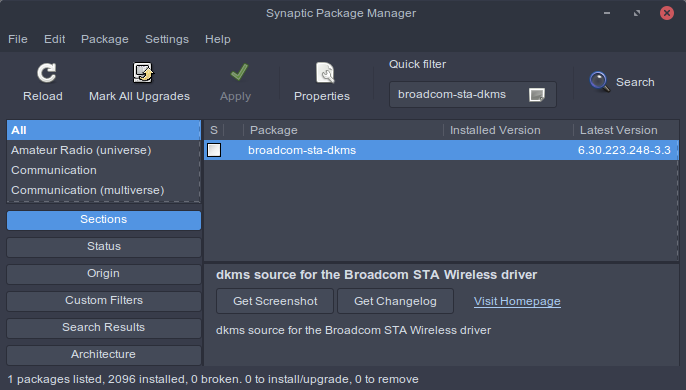The image size is (686, 390).
Task: Open the package Properties icon
Action: pyautogui.click(x=325, y=73)
